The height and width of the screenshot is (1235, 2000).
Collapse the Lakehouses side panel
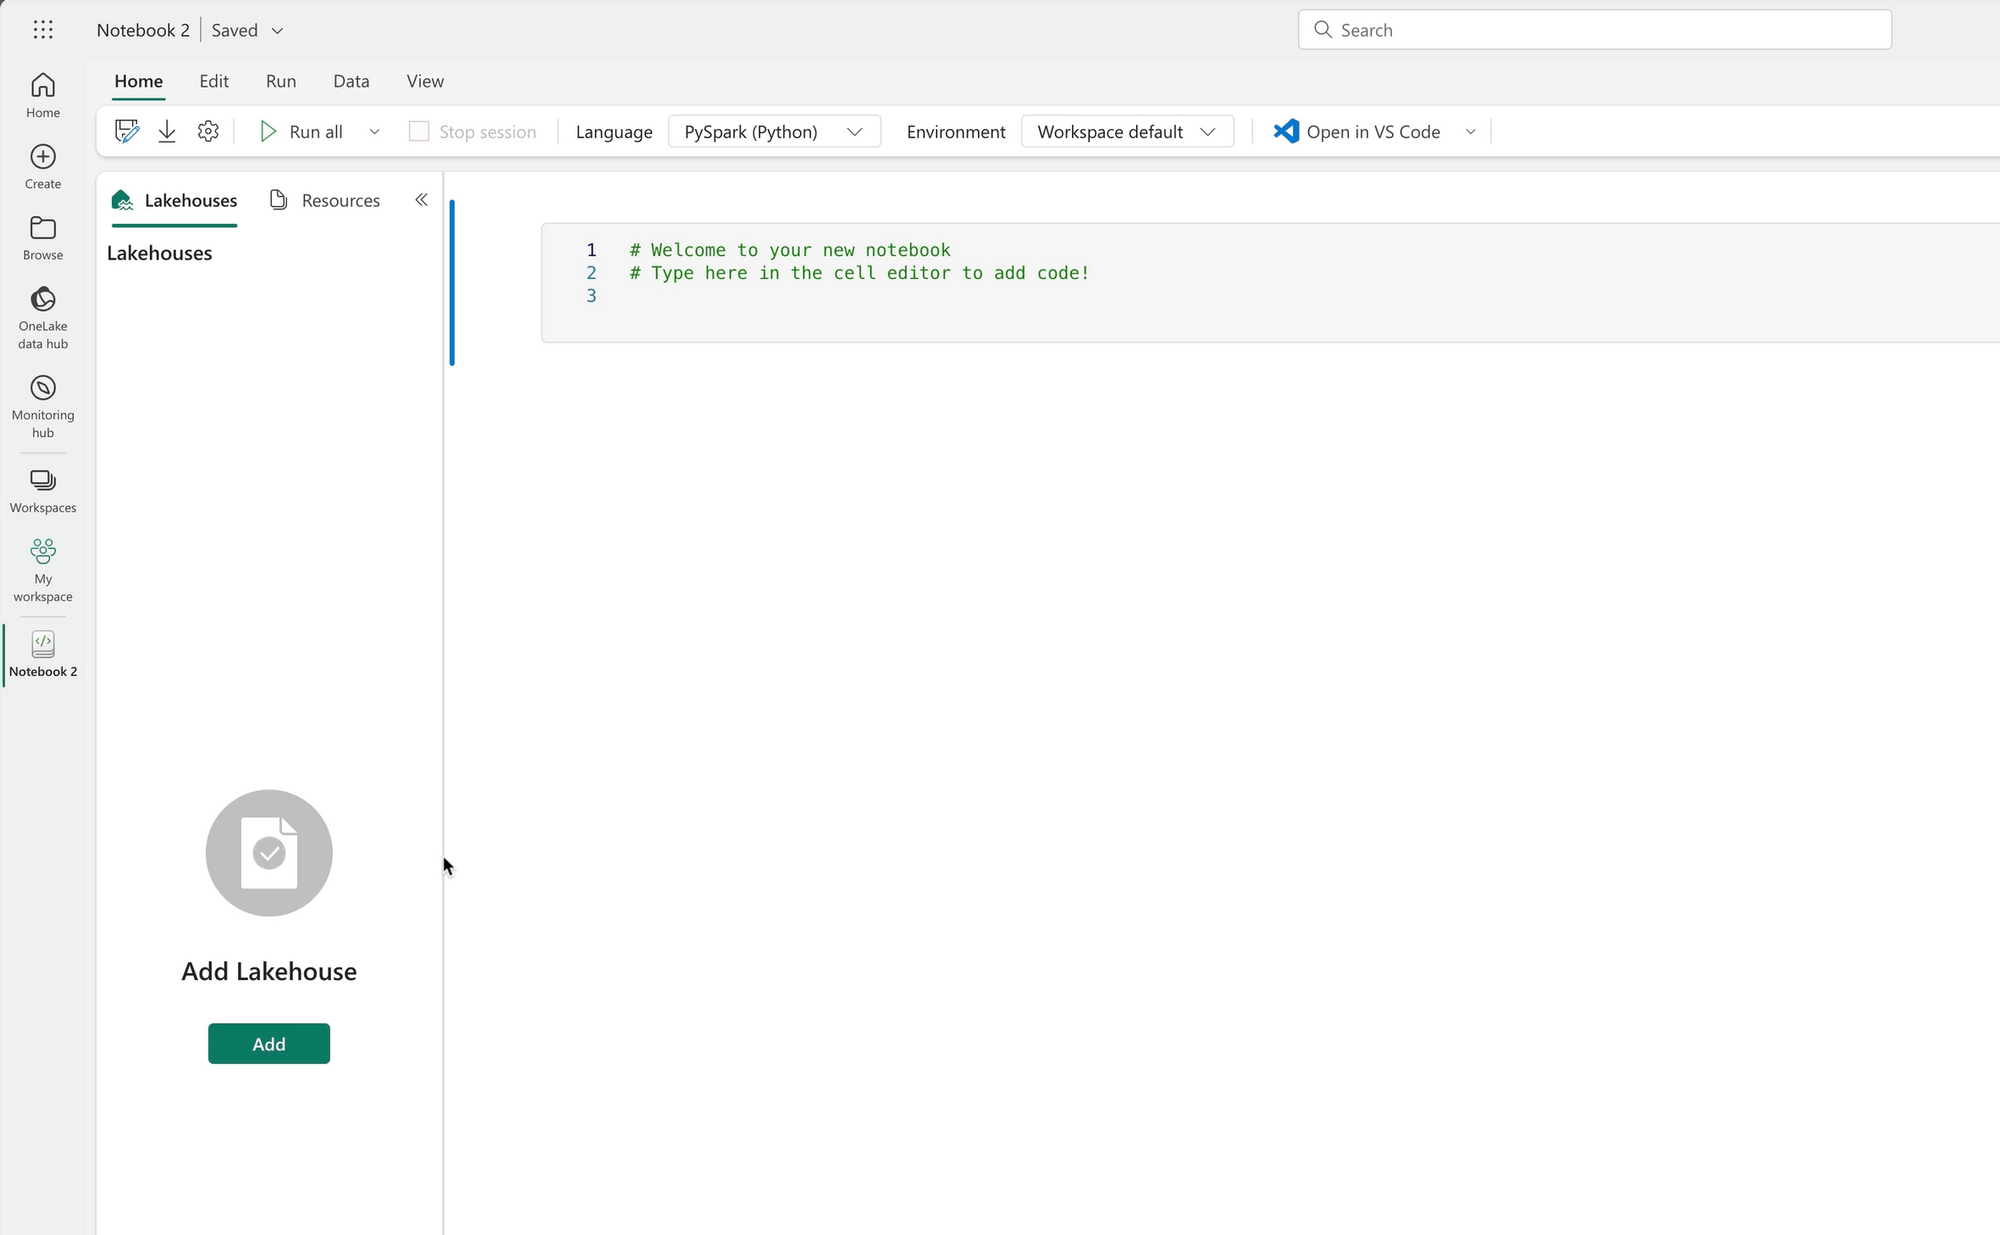pyautogui.click(x=421, y=200)
